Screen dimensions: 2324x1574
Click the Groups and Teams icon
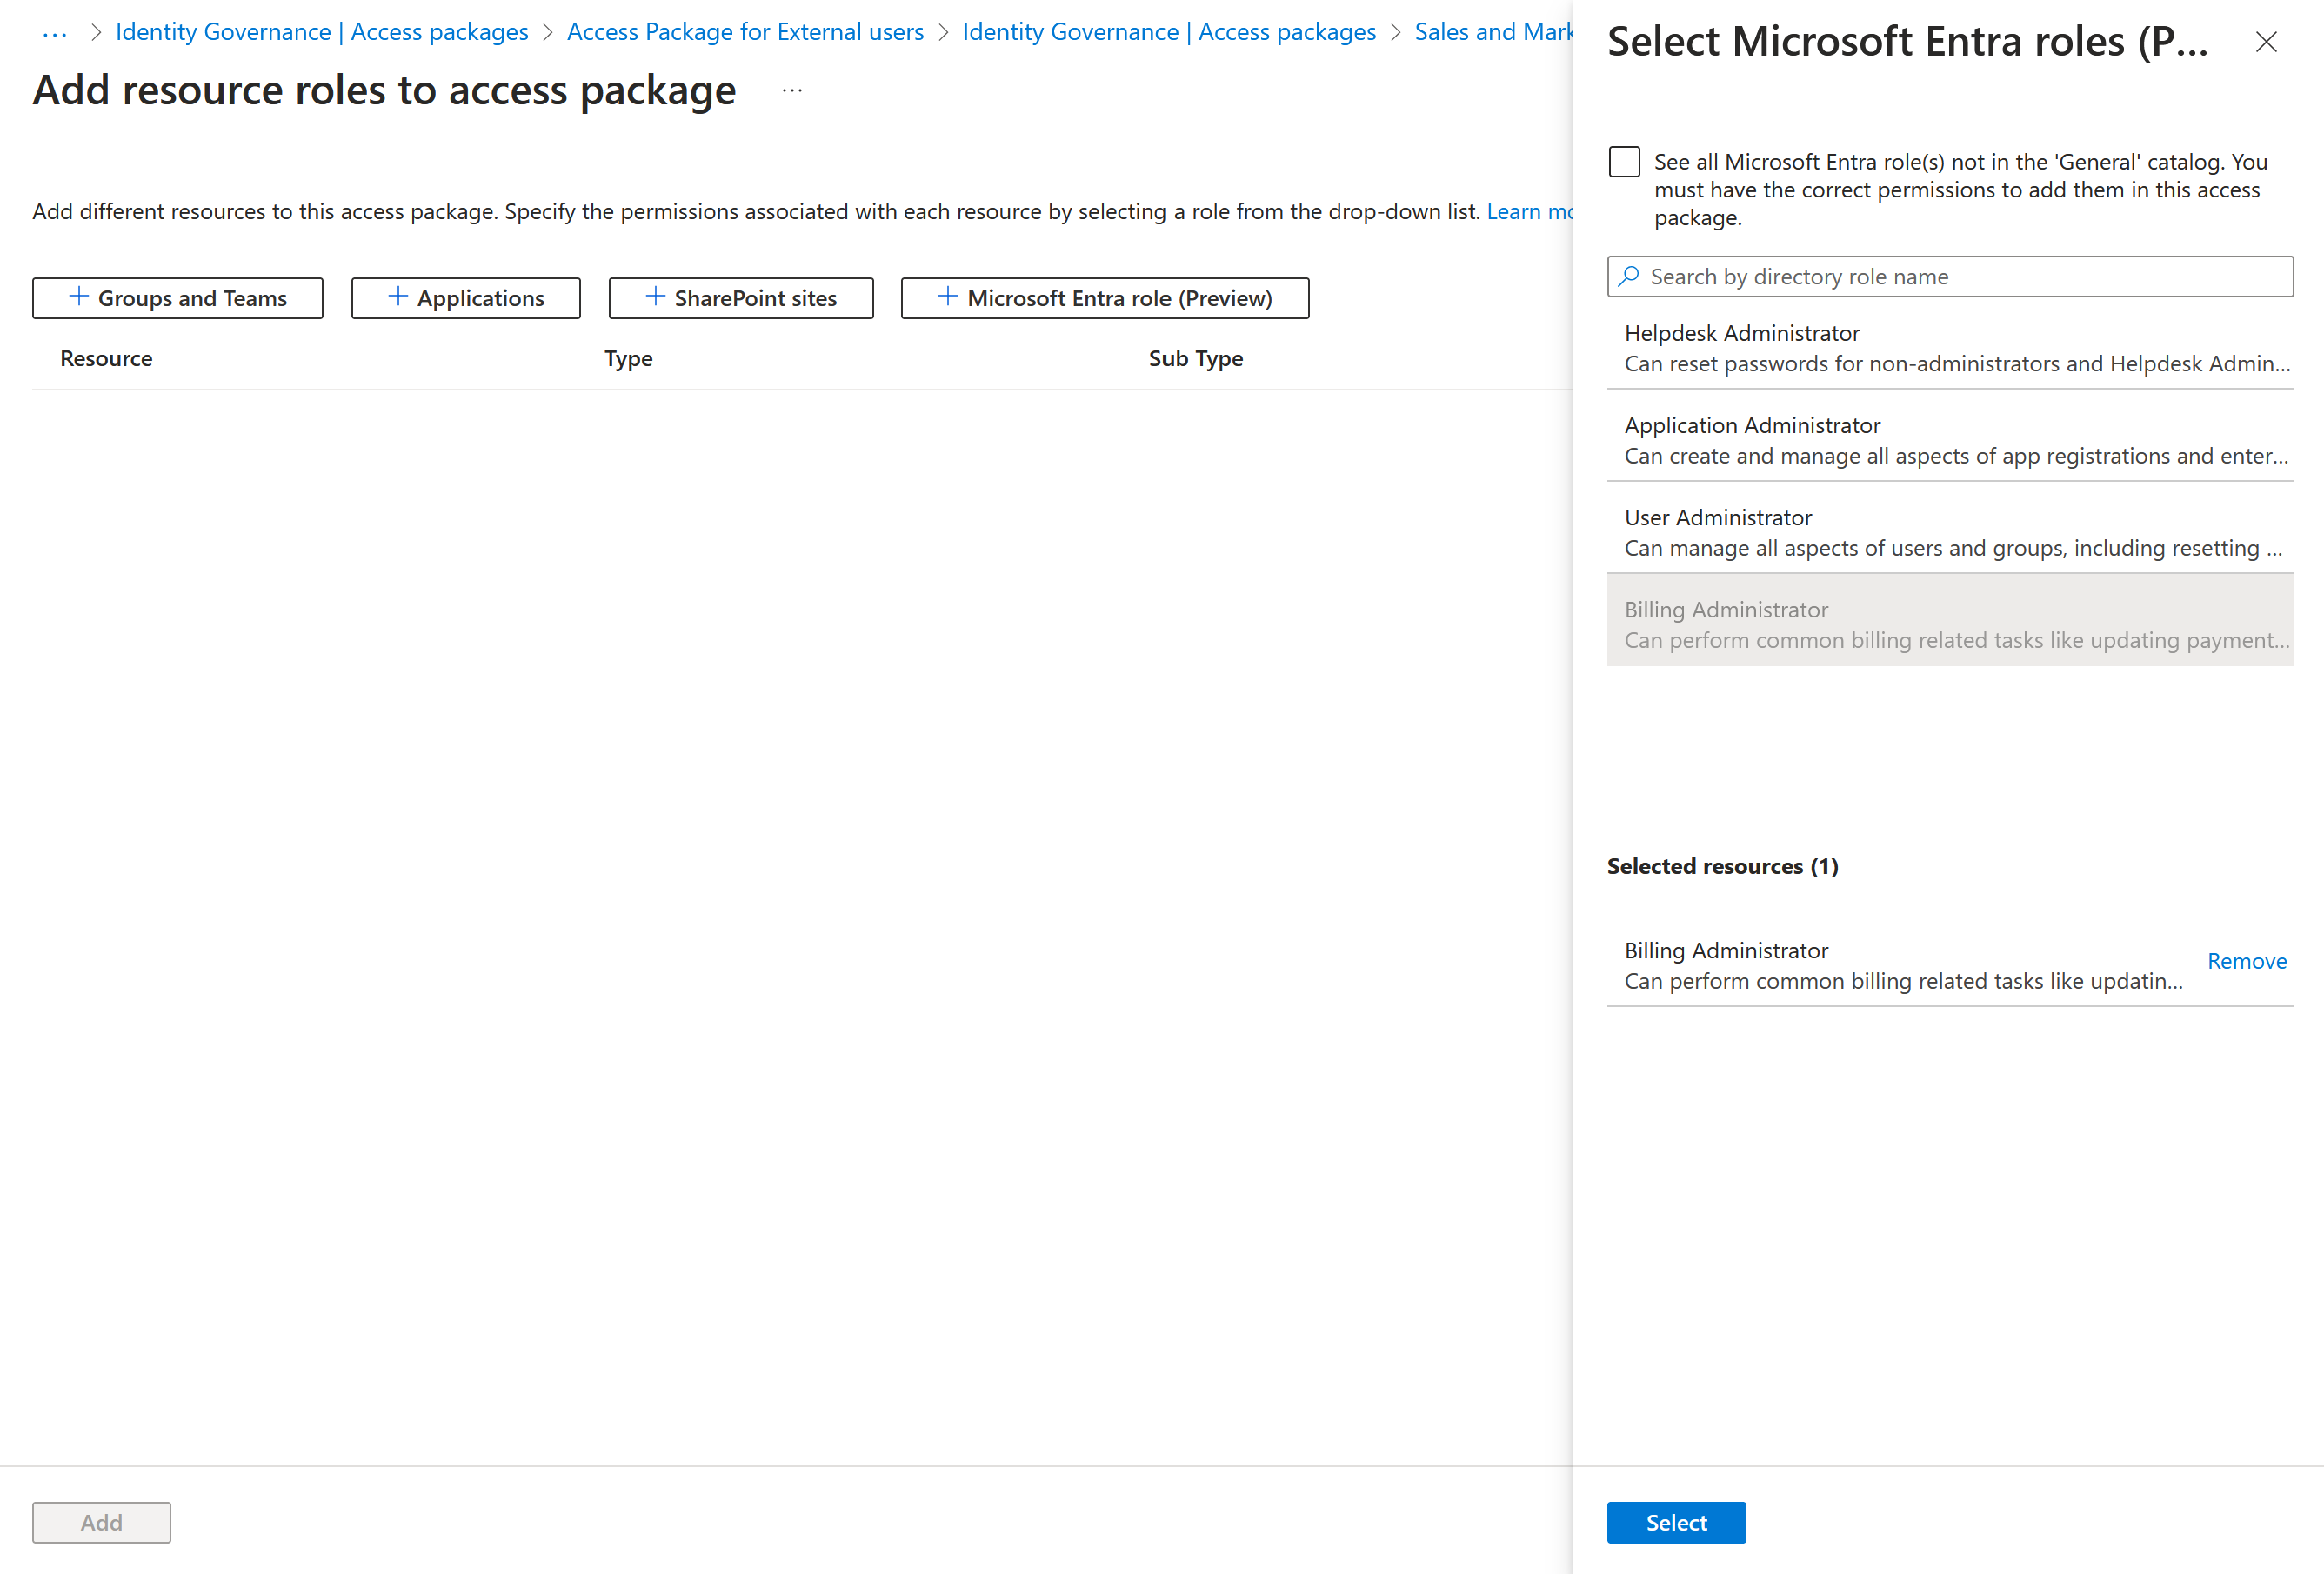pos(81,295)
